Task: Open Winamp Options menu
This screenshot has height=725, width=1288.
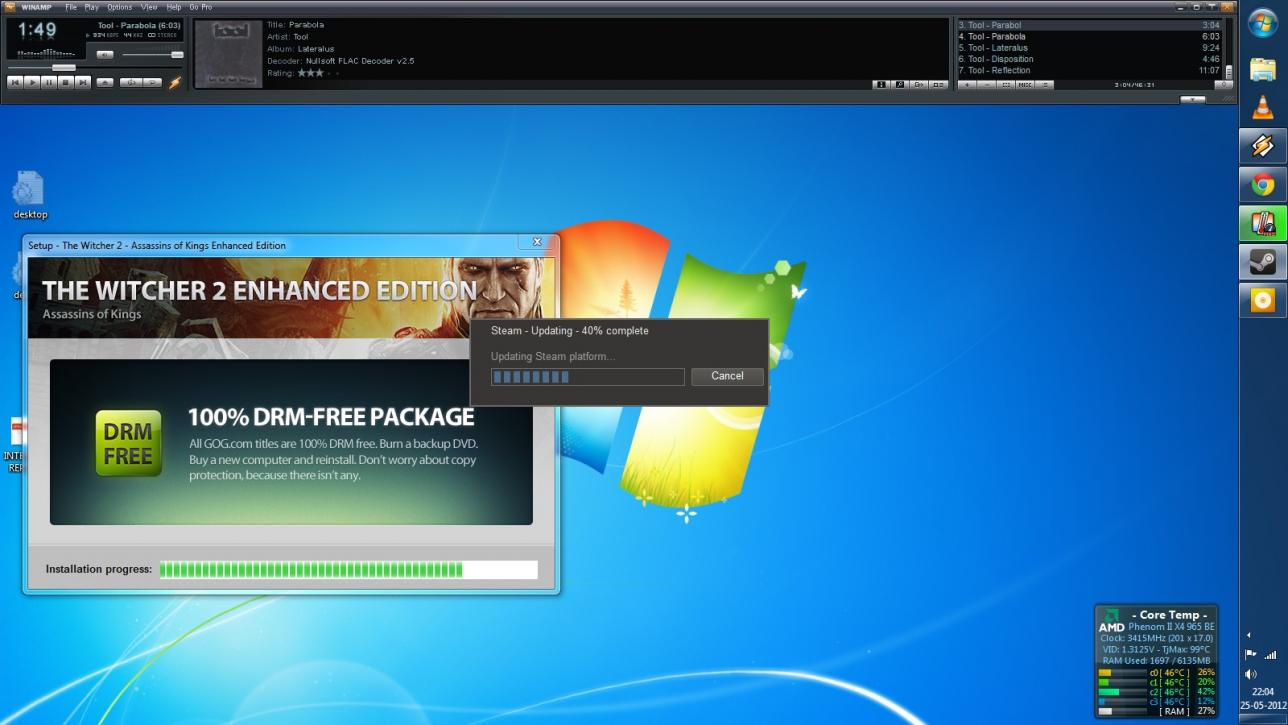Action: tap(119, 8)
